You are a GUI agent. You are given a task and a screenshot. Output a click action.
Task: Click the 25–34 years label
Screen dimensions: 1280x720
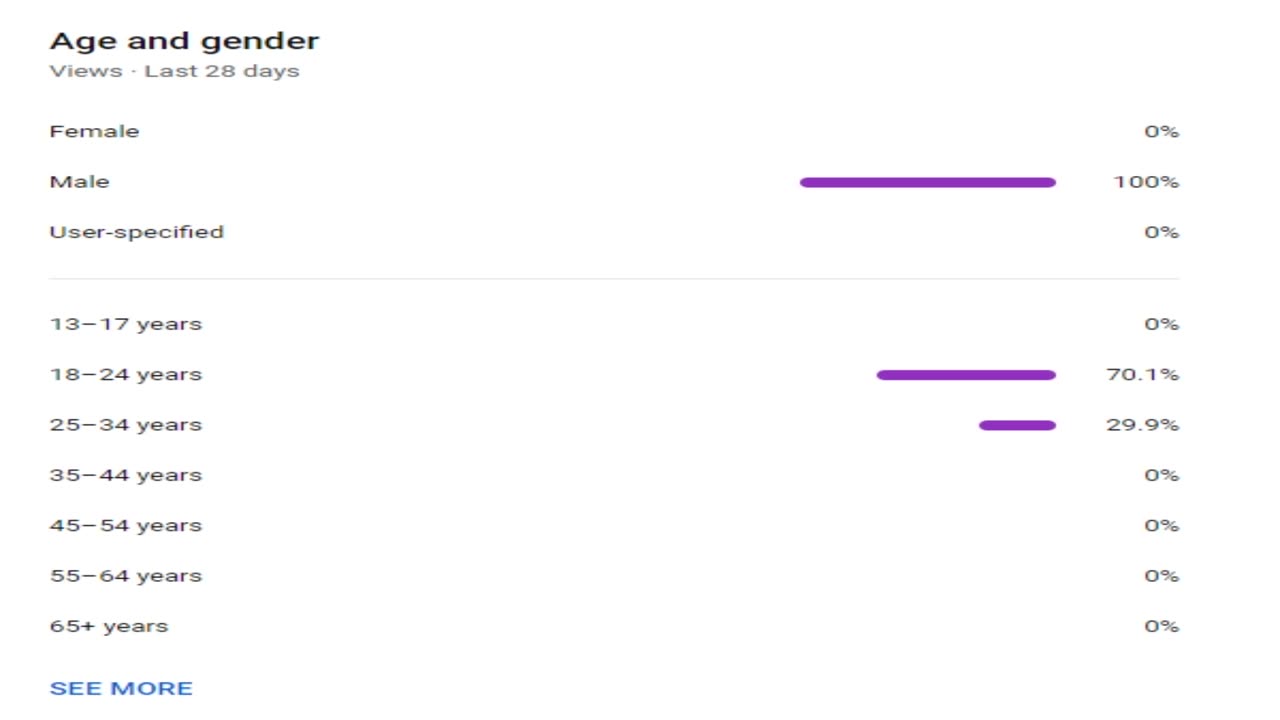point(125,425)
